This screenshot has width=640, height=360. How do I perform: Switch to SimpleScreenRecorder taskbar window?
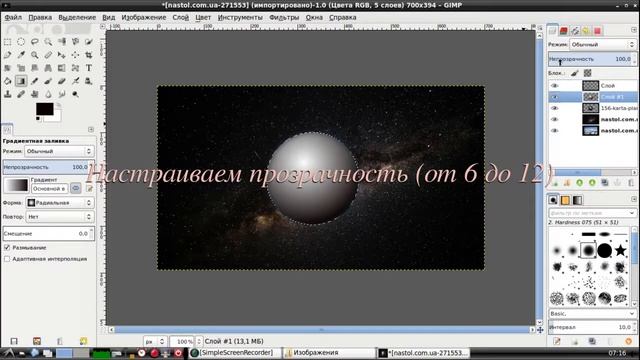pos(236,353)
